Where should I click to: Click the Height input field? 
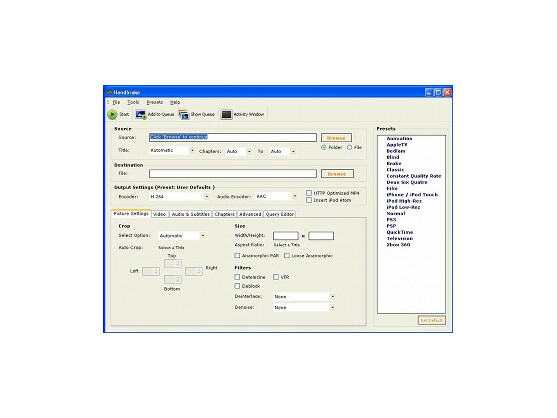tap(321, 236)
